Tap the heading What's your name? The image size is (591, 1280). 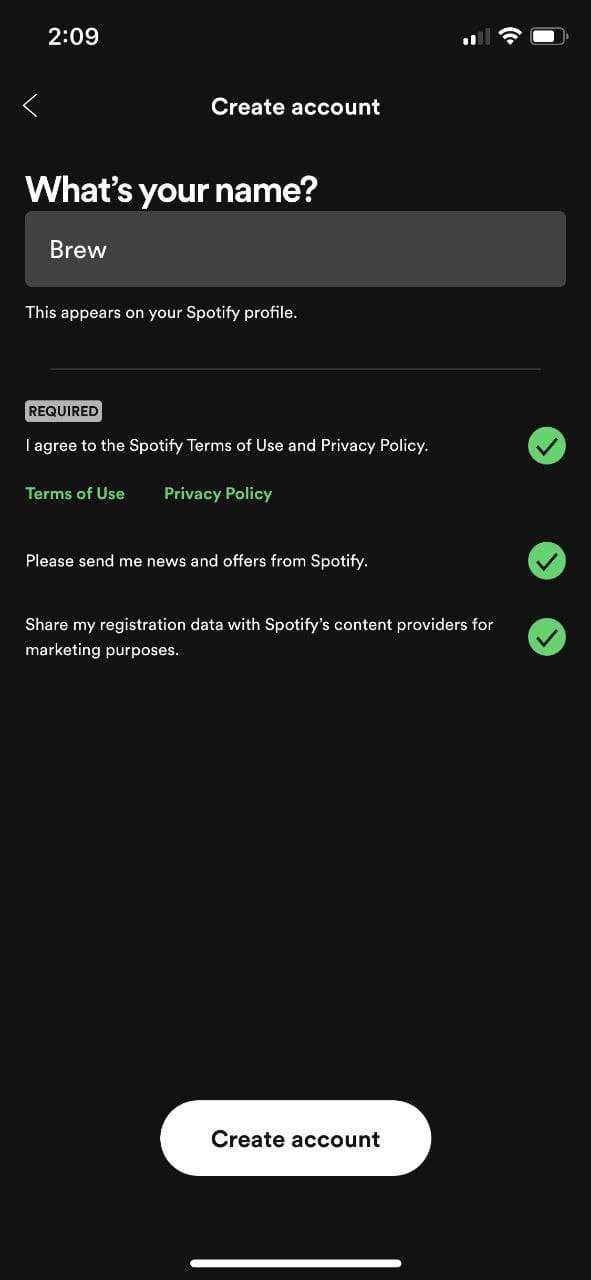click(x=170, y=189)
